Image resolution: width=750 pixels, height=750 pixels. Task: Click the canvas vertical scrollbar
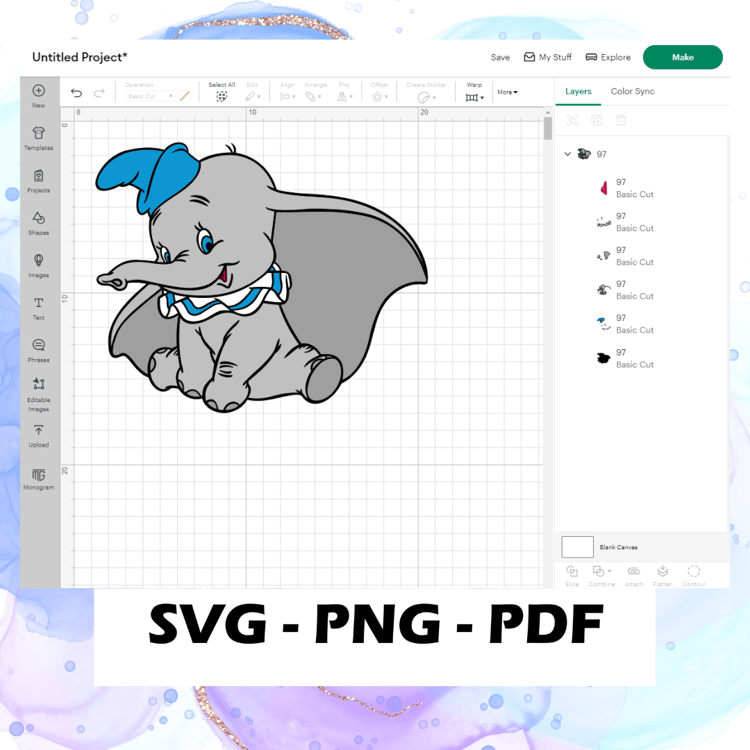point(548,128)
